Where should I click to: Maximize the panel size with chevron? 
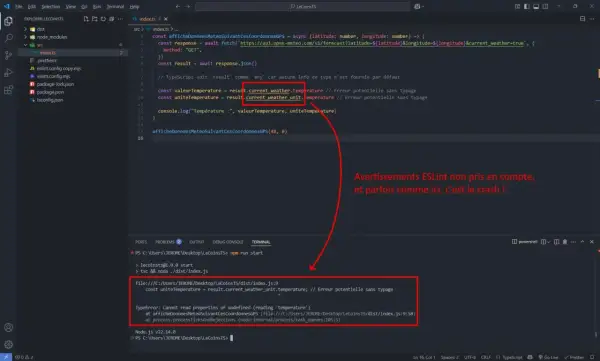pos(582,242)
